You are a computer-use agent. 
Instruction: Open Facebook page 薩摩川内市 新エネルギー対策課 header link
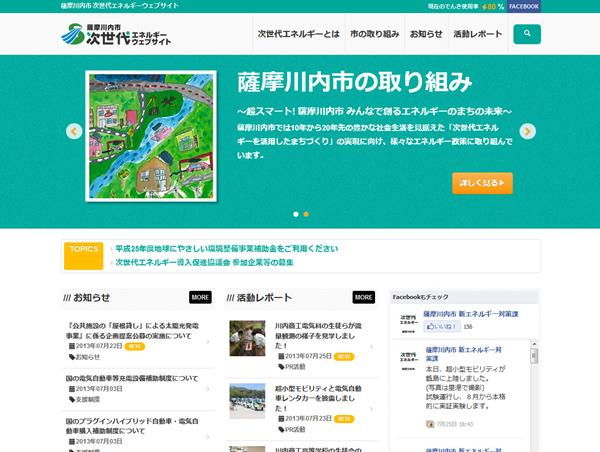click(471, 314)
